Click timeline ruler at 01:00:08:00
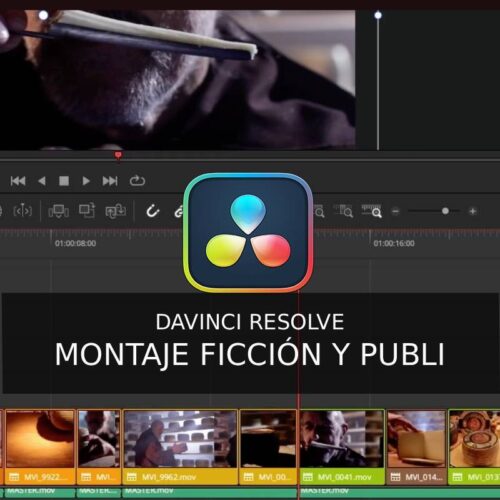The image size is (500, 500). click(75, 243)
